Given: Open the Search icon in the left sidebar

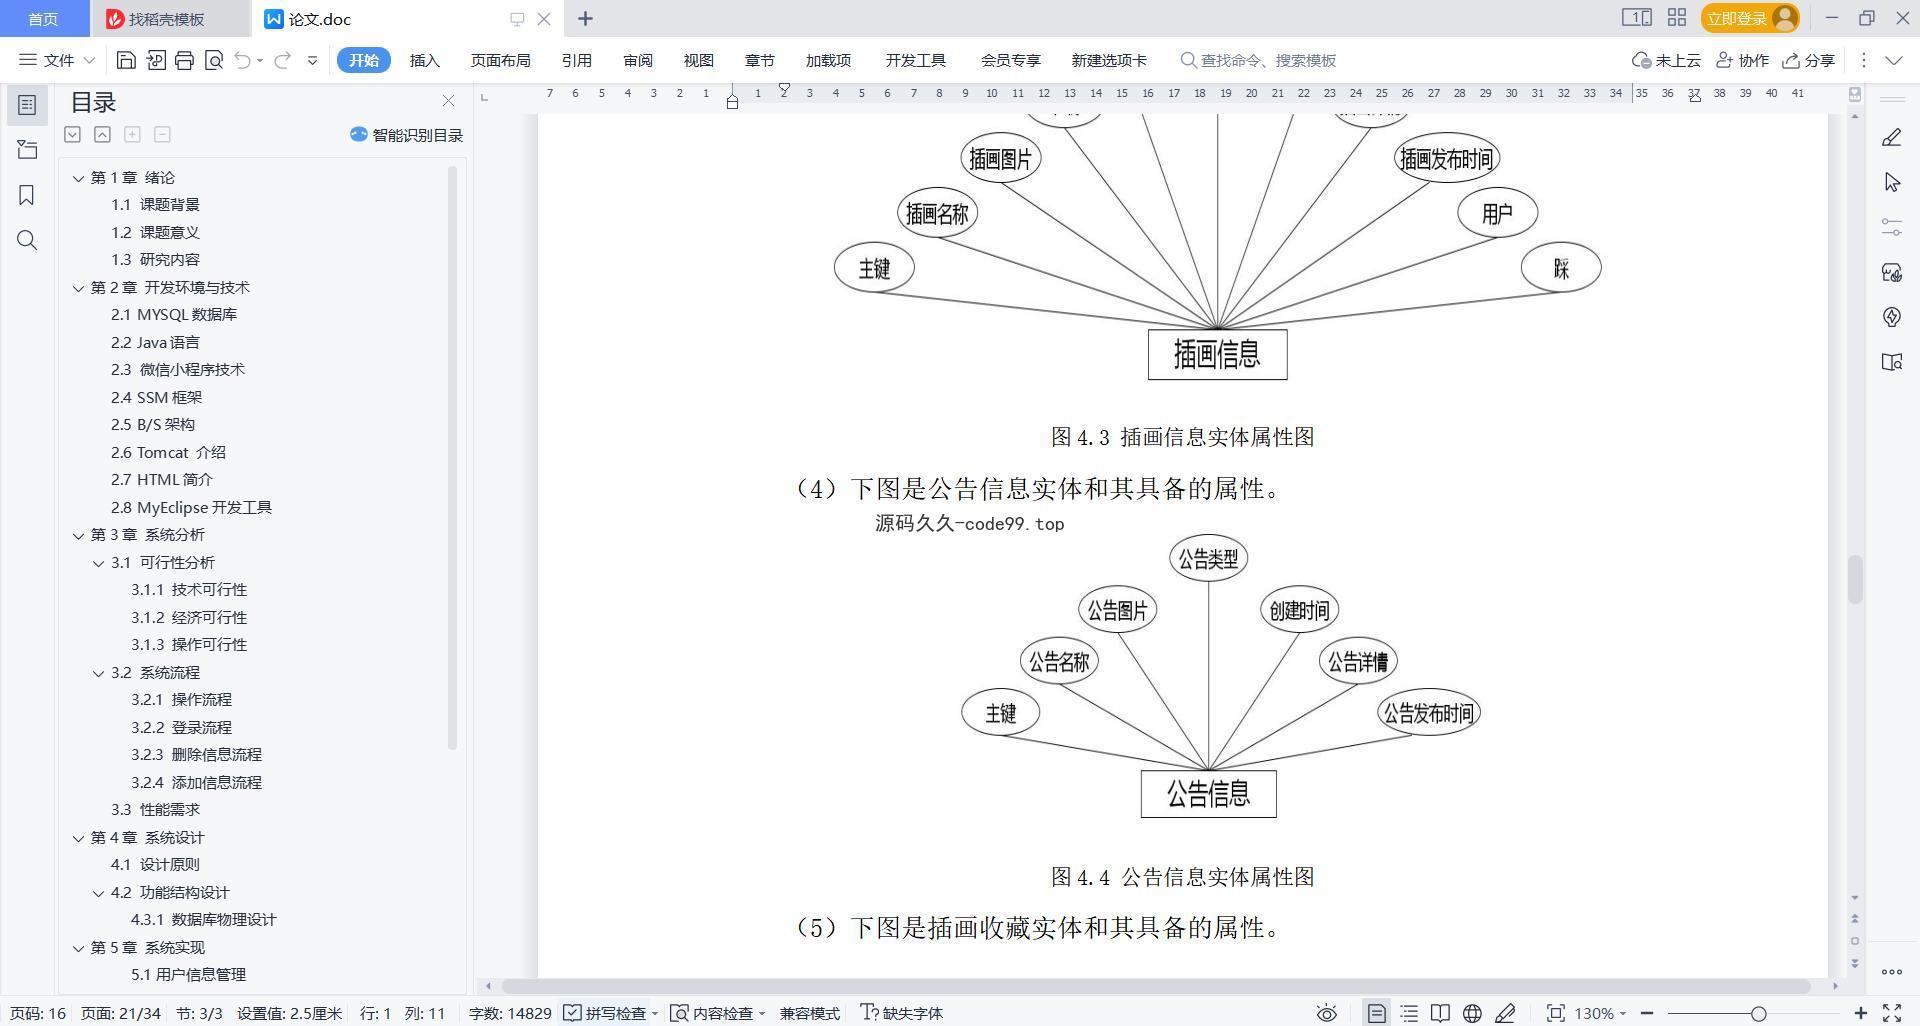Looking at the screenshot, I should pyautogui.click(x=27, y=240).
